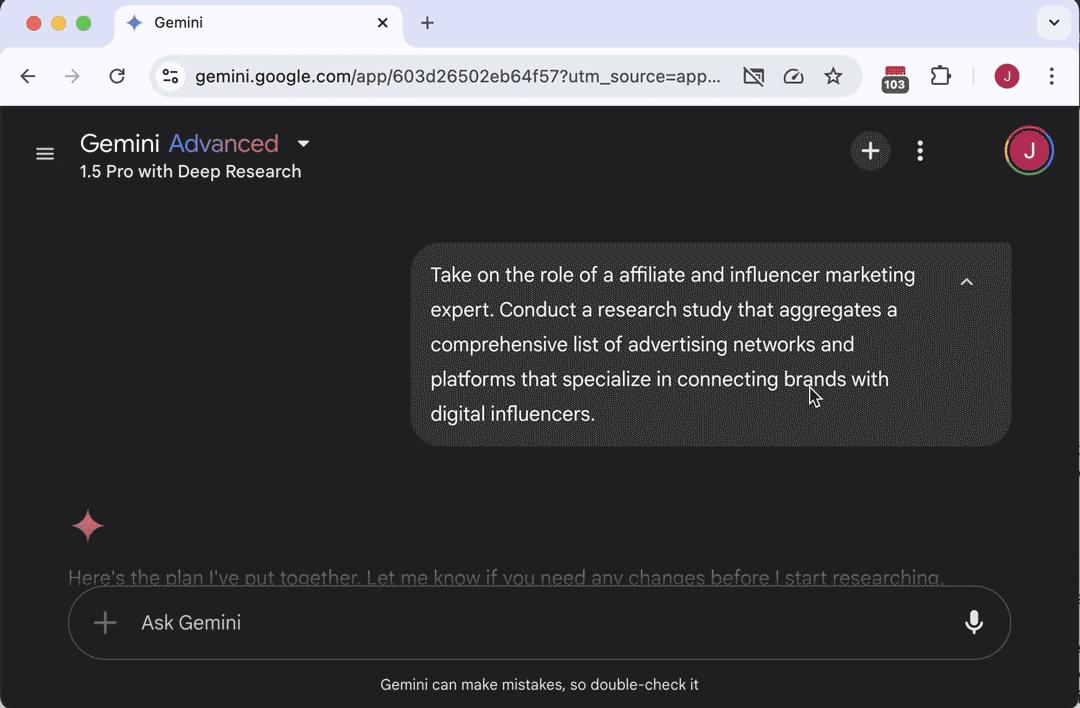Start a new chat with plus button
This screenshot has width=1080, height=708.
870,151
